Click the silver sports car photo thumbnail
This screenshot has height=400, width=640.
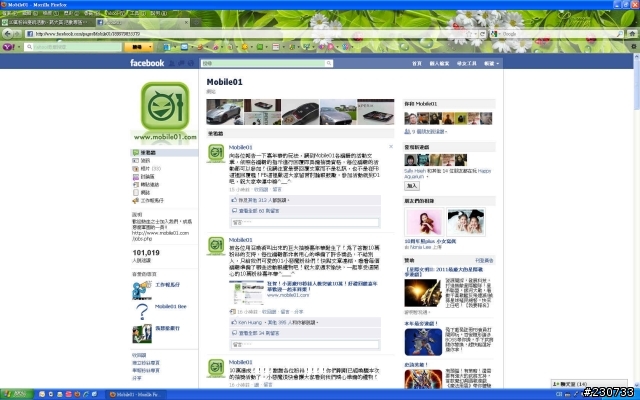pyautogui.click(x=224, y=112)
